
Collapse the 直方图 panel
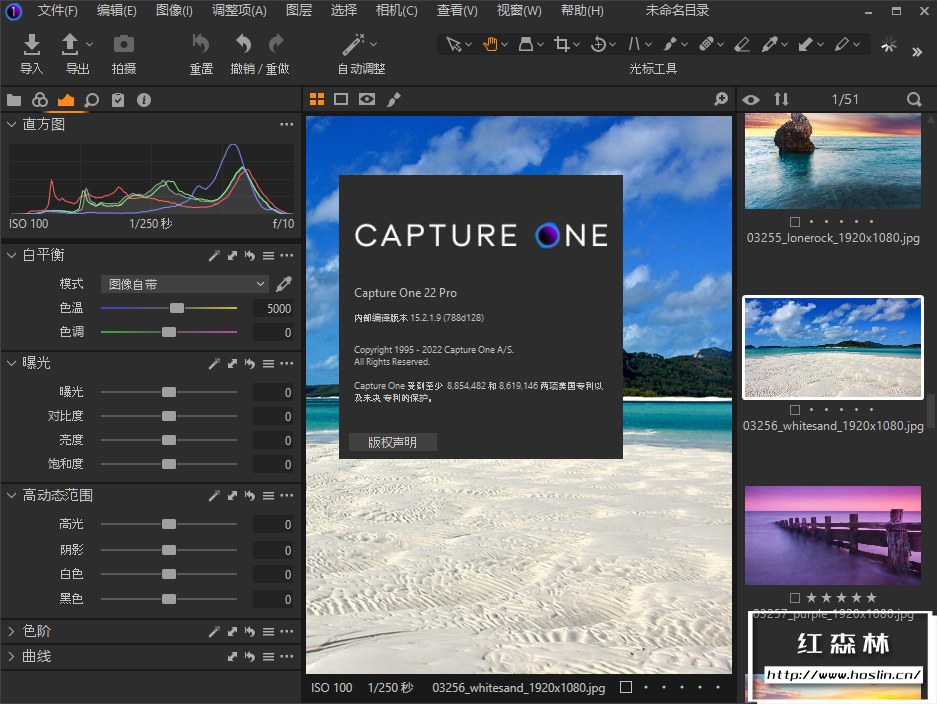[12, 124]
